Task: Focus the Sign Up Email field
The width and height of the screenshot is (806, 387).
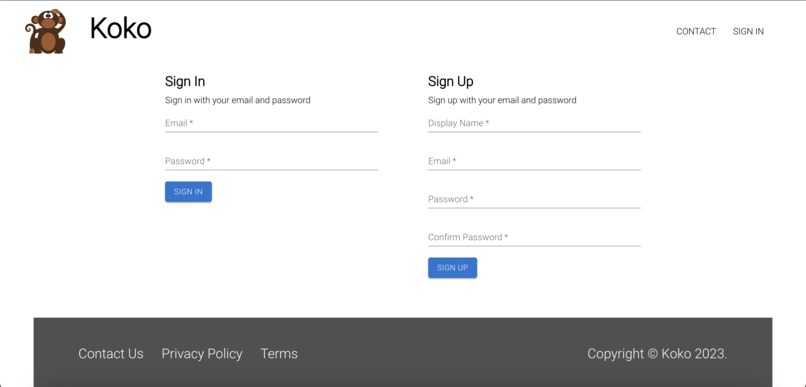Action: point(534,162)
